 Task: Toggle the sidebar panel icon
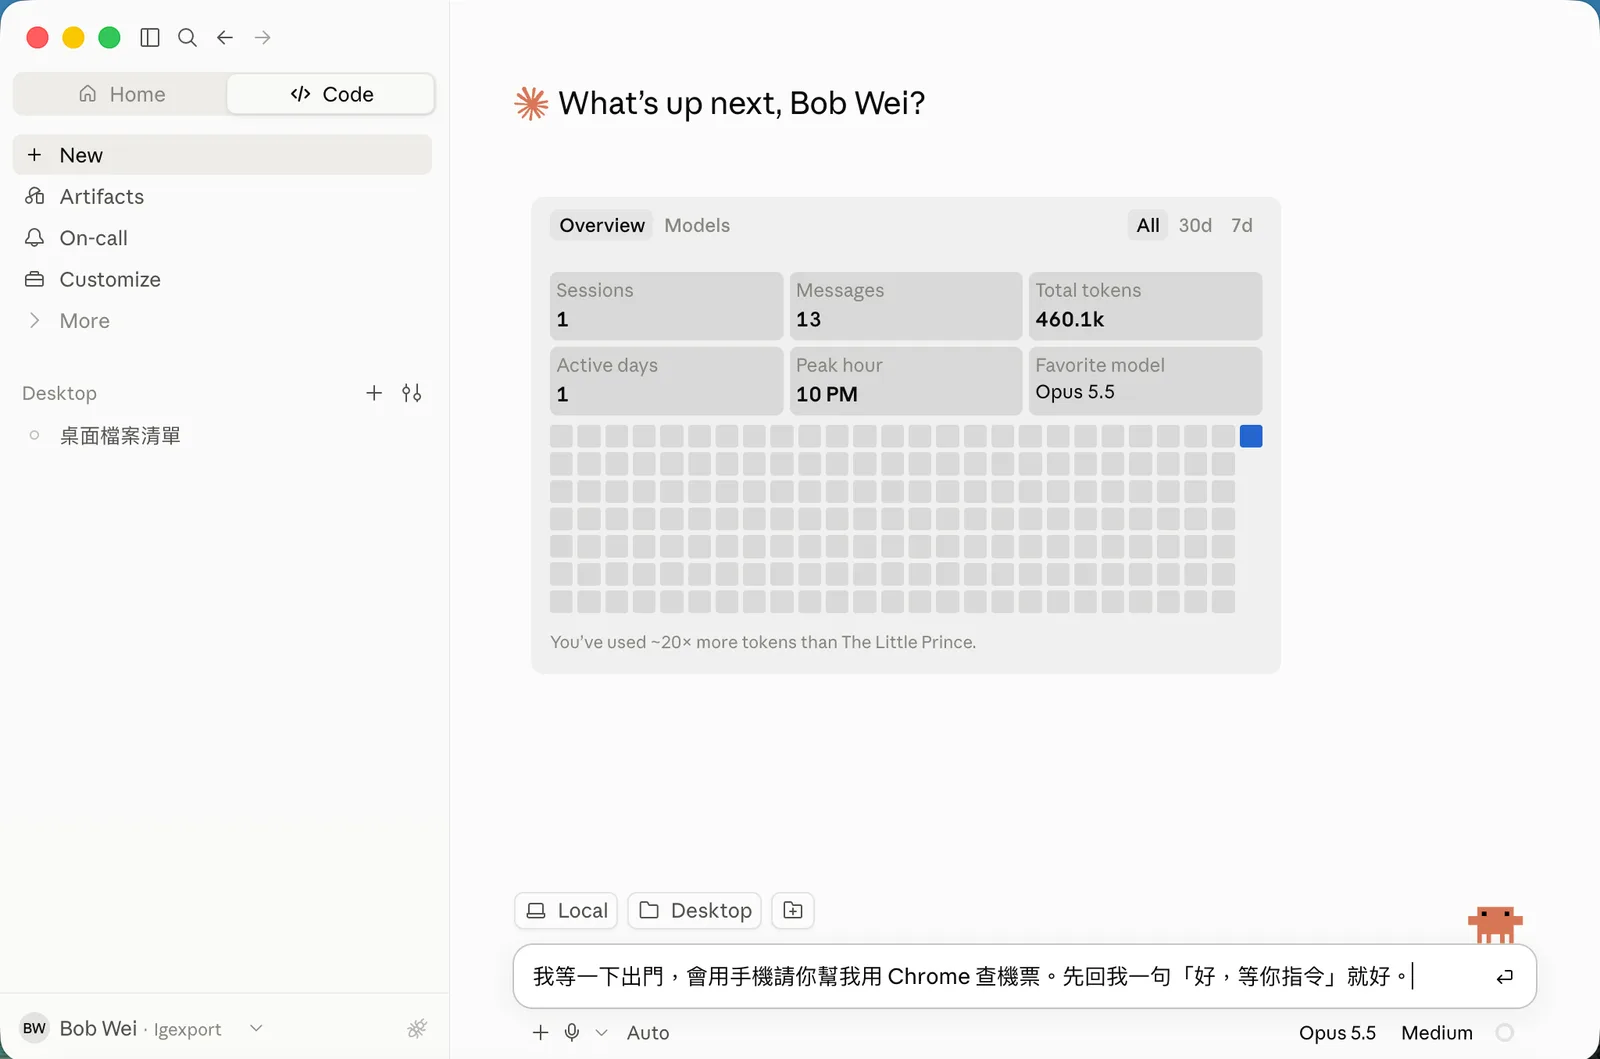coord(150,38)
